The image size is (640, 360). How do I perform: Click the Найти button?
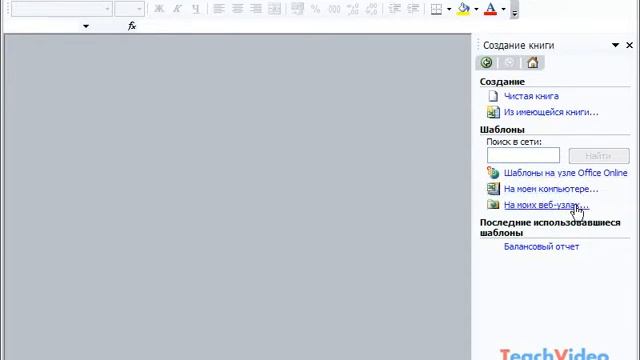coord(599,156)
